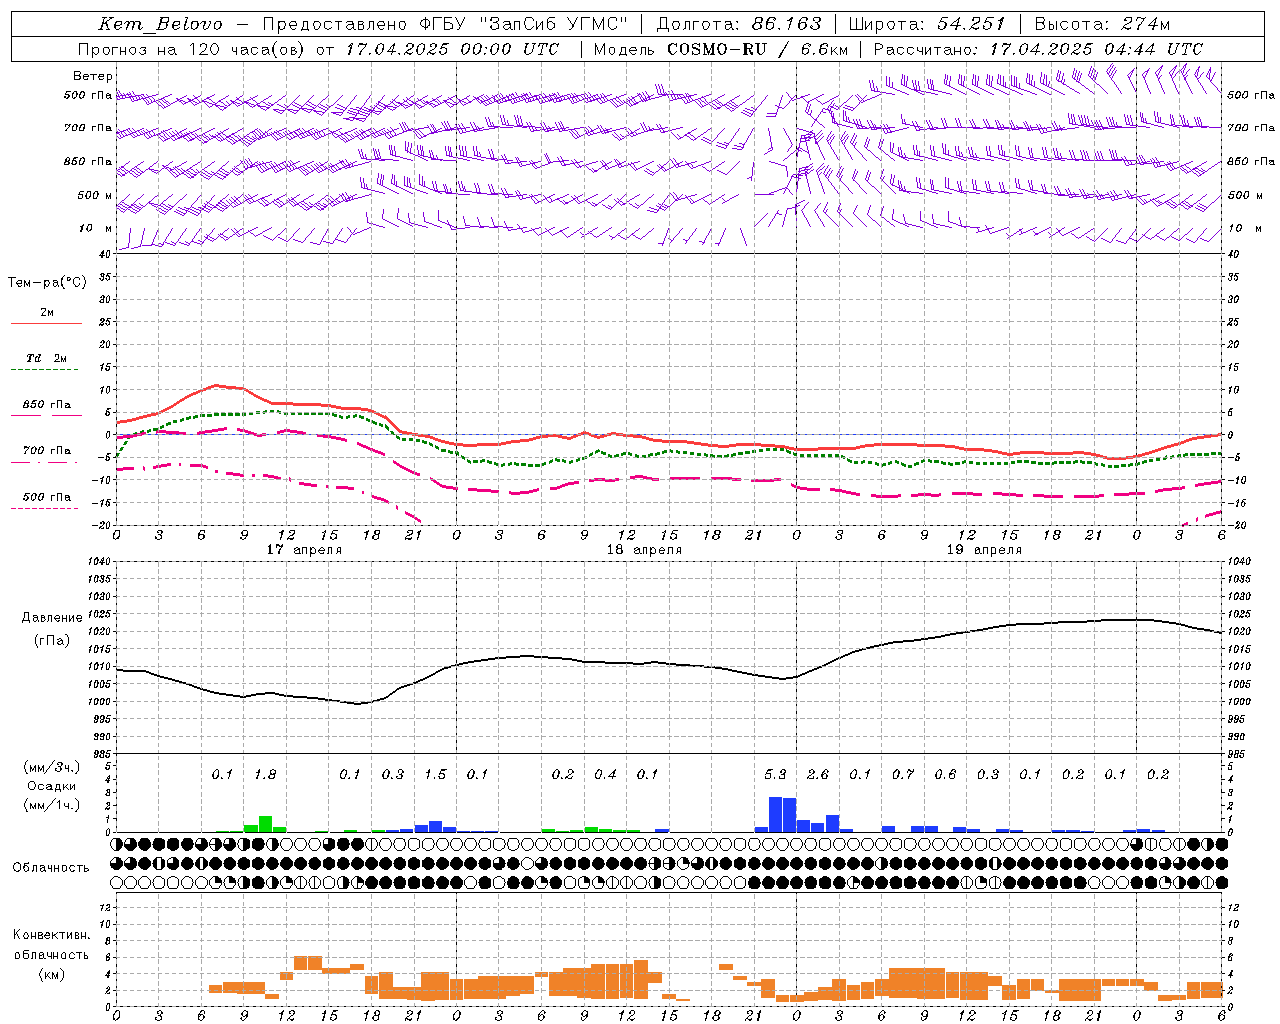Select the forecast start time 17.04.2025 00:00 UTC
This screenshot has height=1024, width=1280.
(x=452, y=49)
